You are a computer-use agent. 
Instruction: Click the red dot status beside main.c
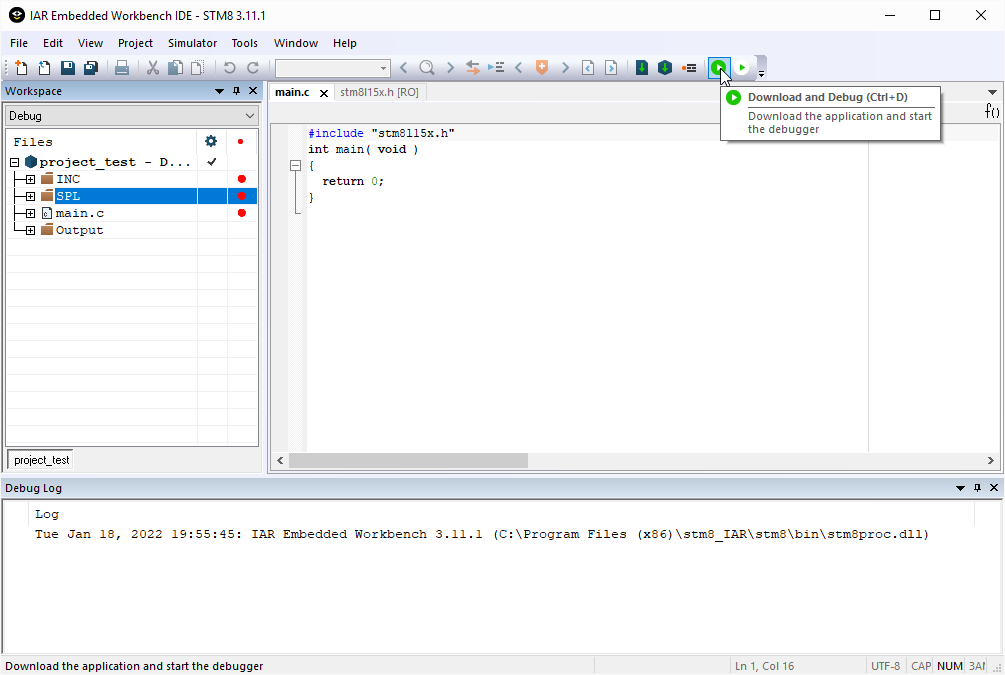[x=242, y=213]
